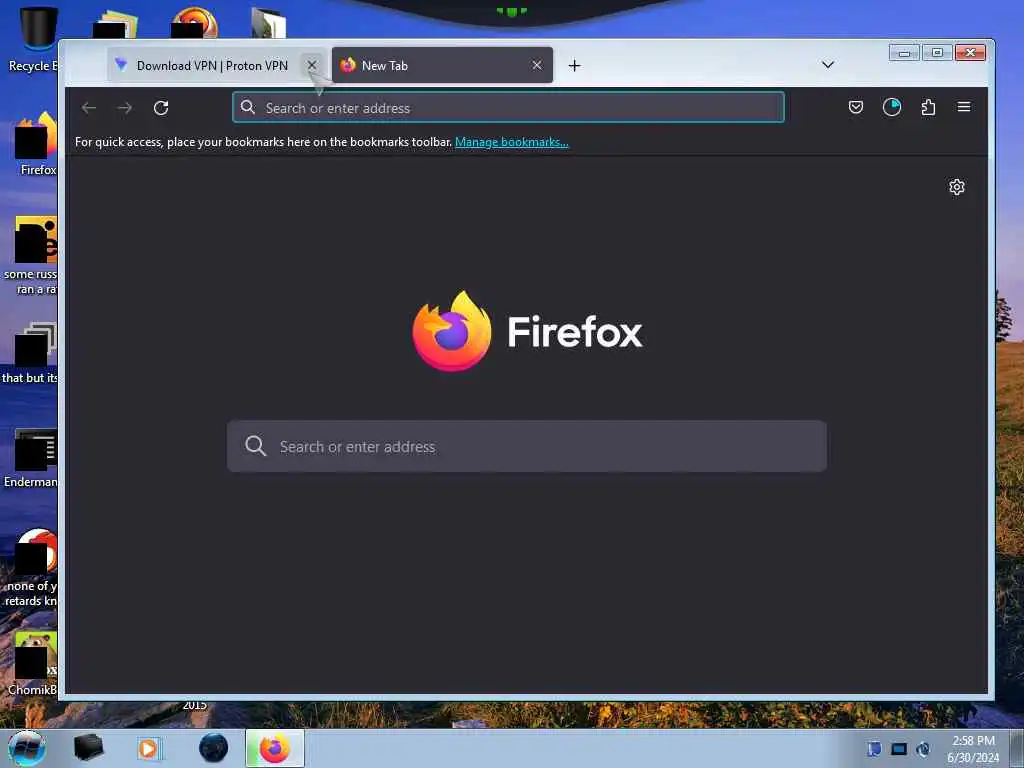The width and height of the screenshot is (1024, 768).
Task: Click magnifier icon in address bar
Action: click(248, 108)
